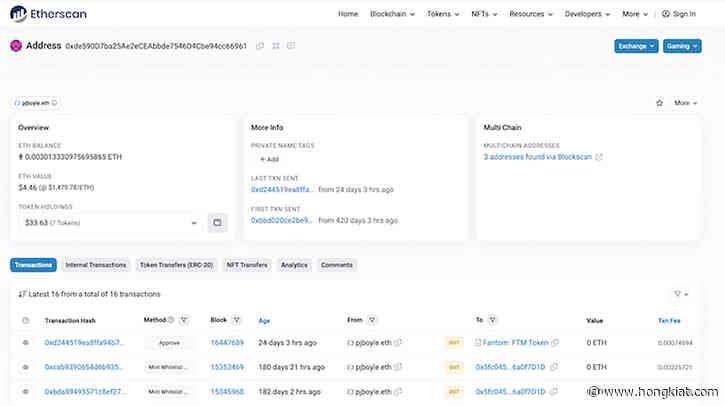This screenshot has width=725, height=406.
Task: Toggle Txn Fee column header
Action: (669, 320)
